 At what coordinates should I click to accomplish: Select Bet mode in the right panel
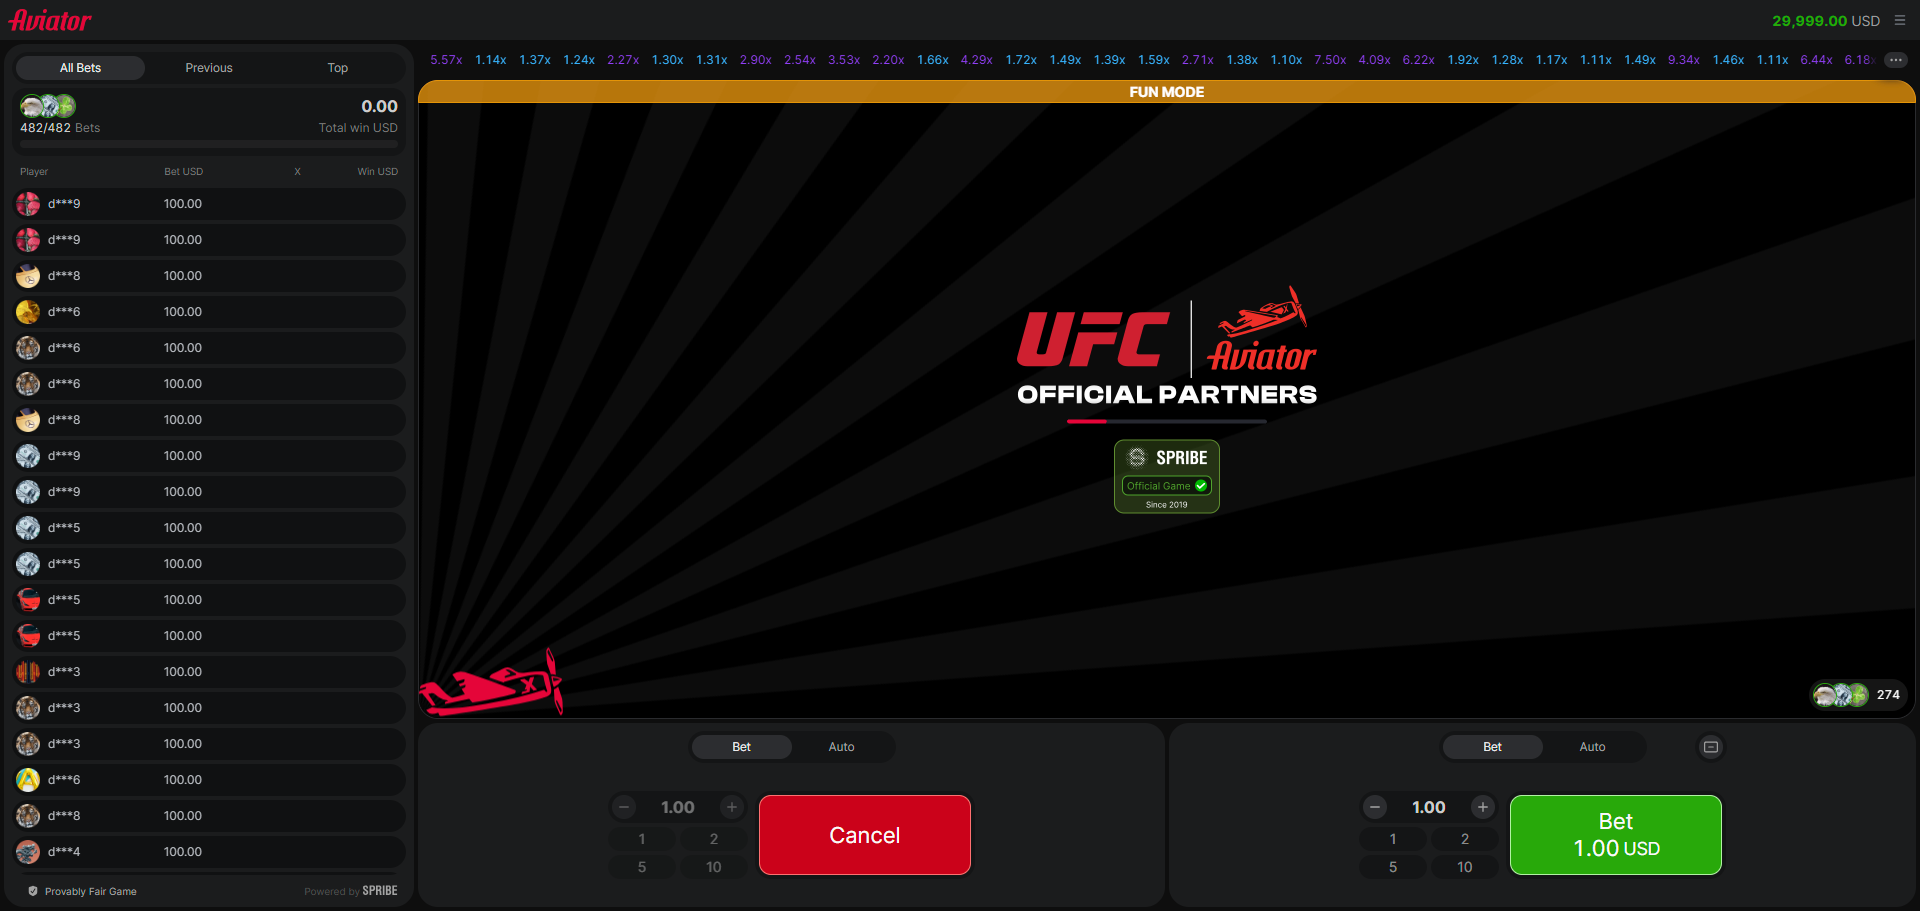[1492, 747]
